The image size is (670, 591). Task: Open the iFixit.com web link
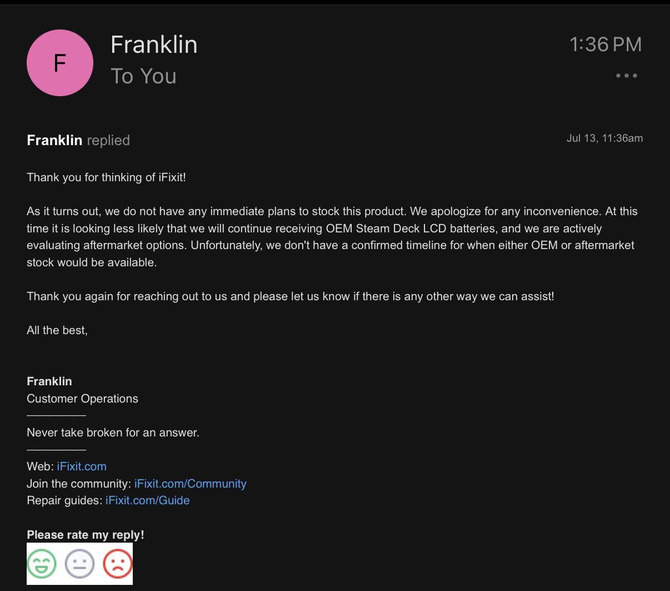point(82,466)
